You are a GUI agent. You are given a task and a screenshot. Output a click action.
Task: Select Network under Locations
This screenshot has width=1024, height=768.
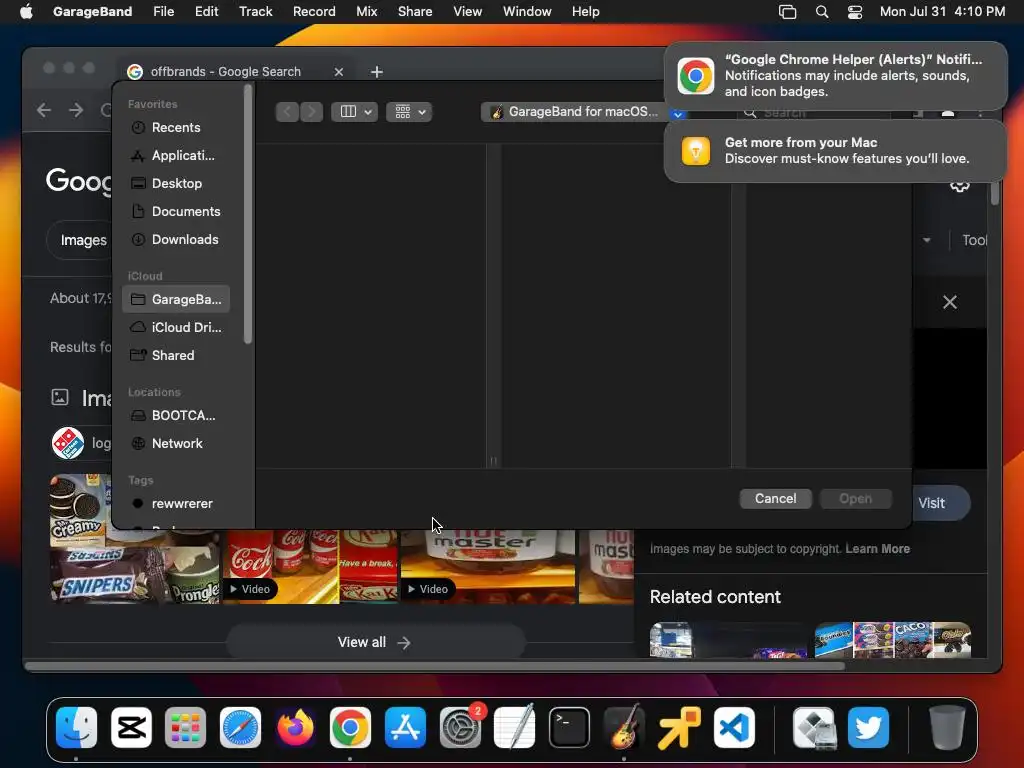tap(176, 443)
